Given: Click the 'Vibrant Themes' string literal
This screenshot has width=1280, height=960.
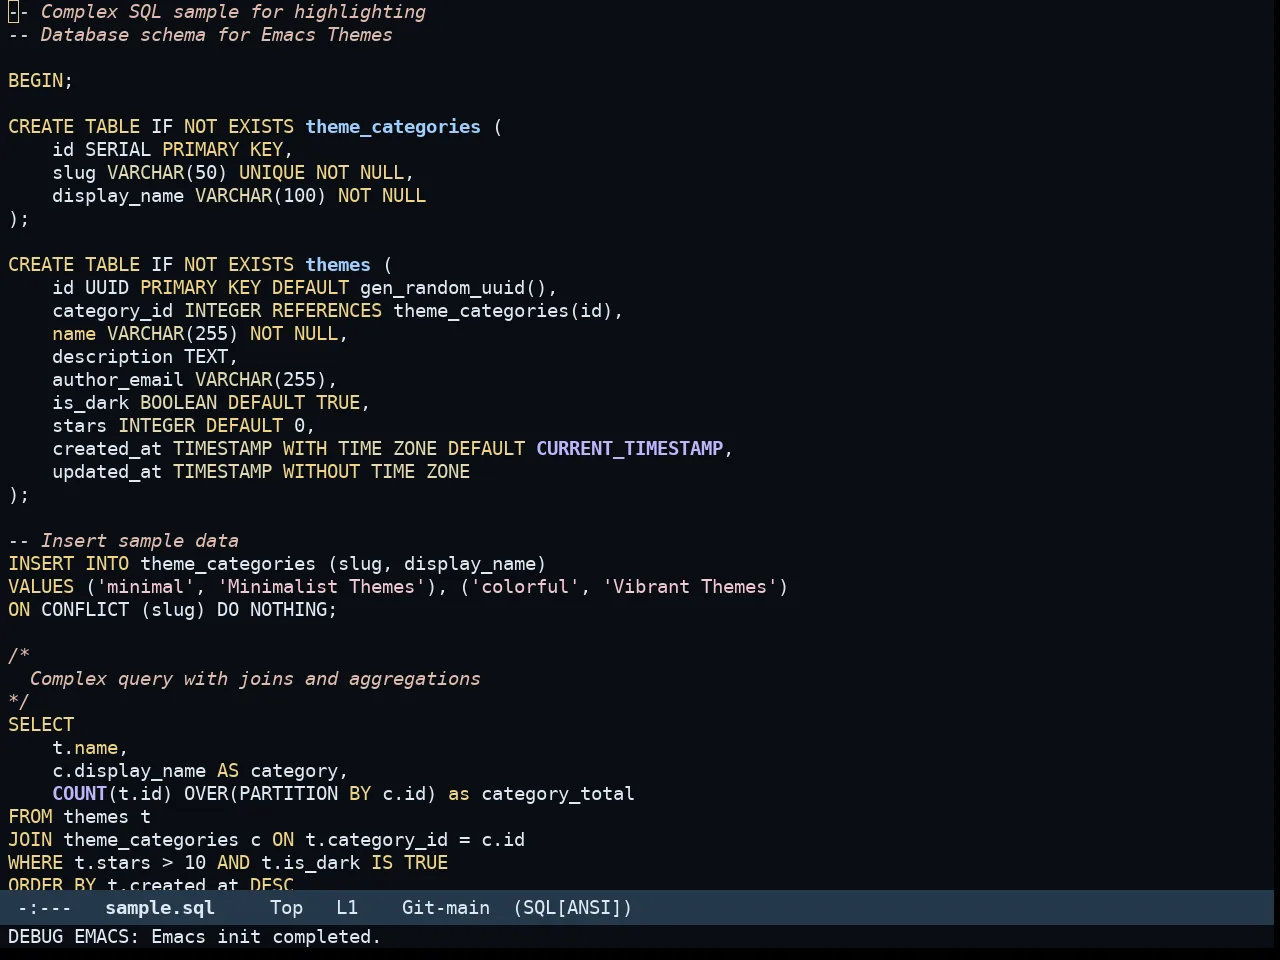Looking at the screenshot, I should point(690,587).
